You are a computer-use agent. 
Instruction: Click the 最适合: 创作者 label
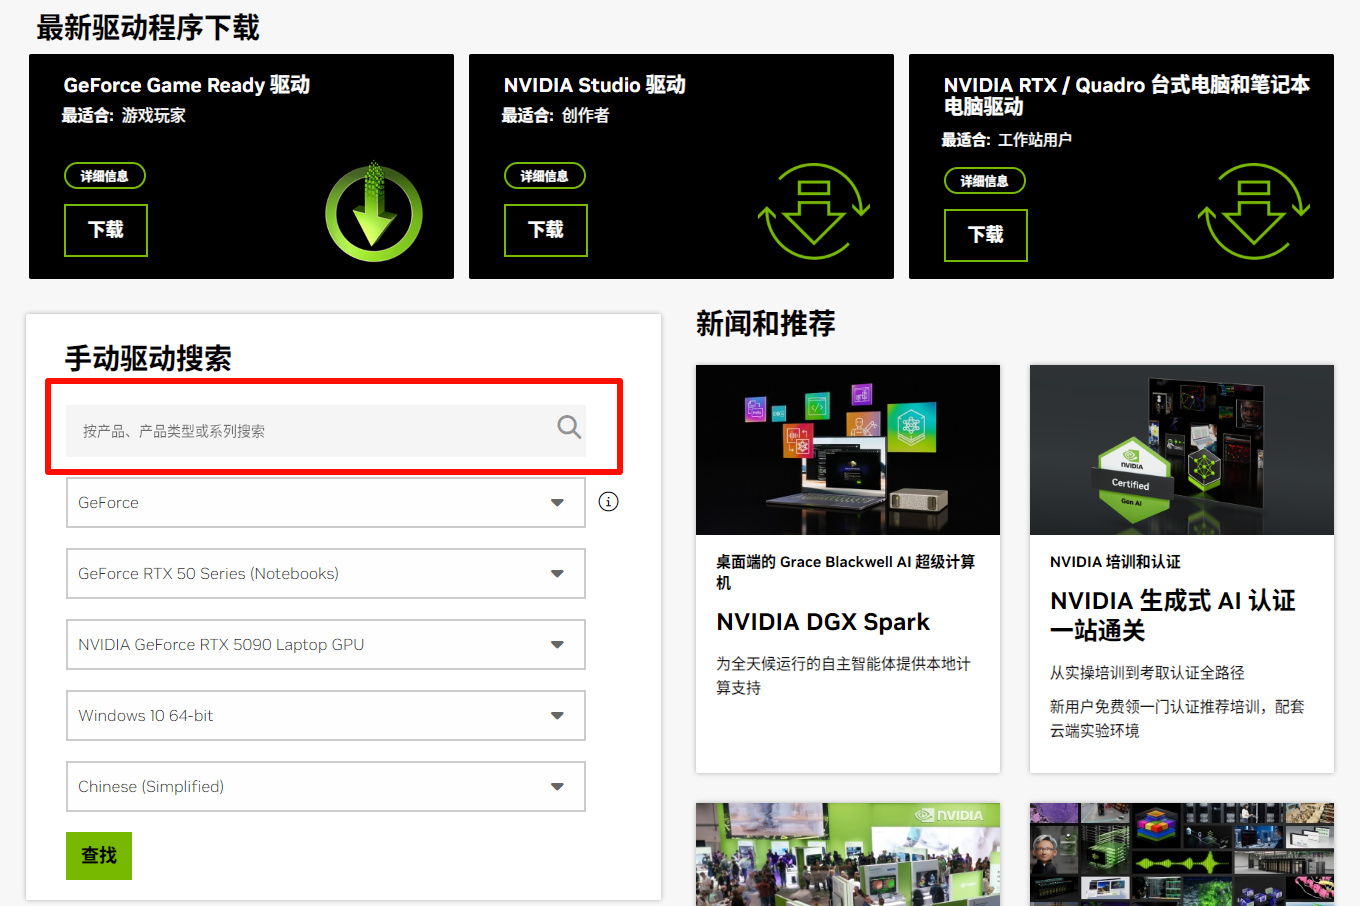556,116
